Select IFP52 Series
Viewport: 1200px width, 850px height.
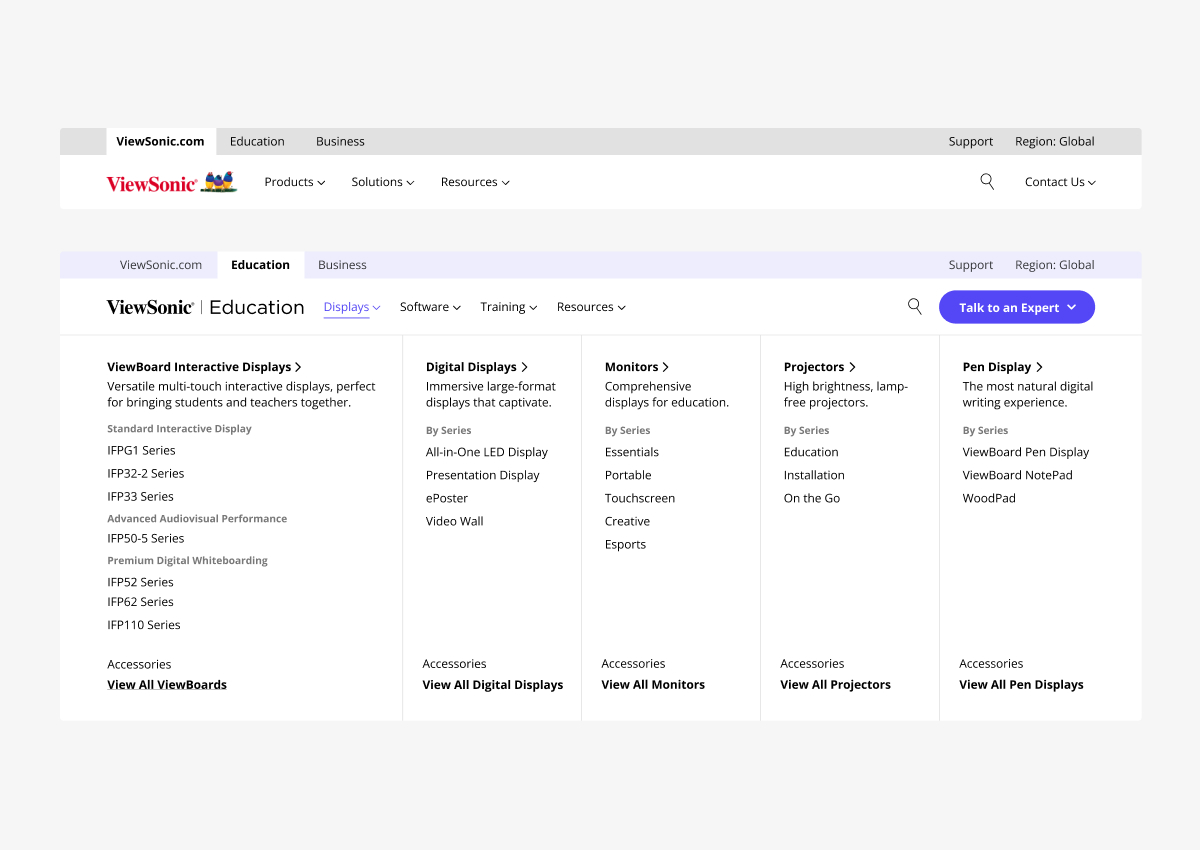140,582
